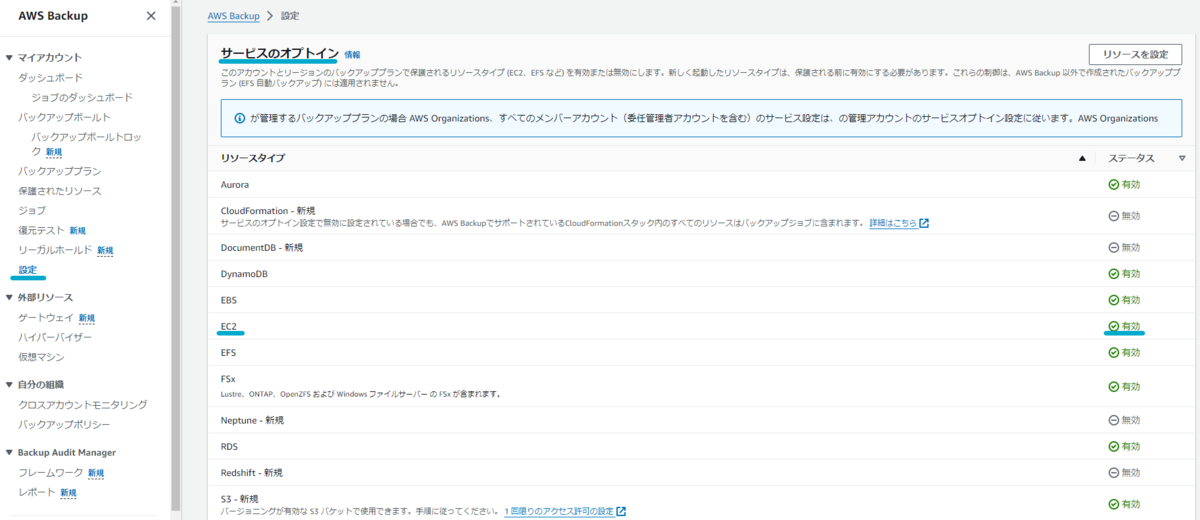Sort by ステータス column arrow
This screenshot has height=520, width=1200.
click(x=1182, y=158)
